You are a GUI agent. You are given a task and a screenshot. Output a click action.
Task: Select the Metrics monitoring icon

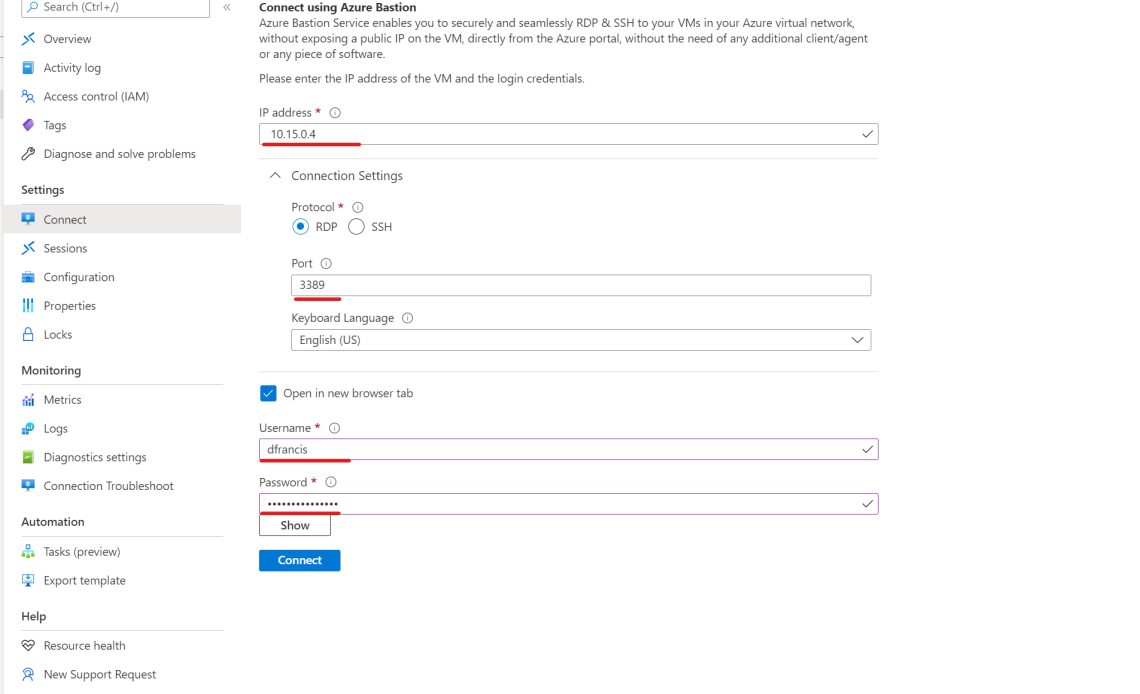28,399
